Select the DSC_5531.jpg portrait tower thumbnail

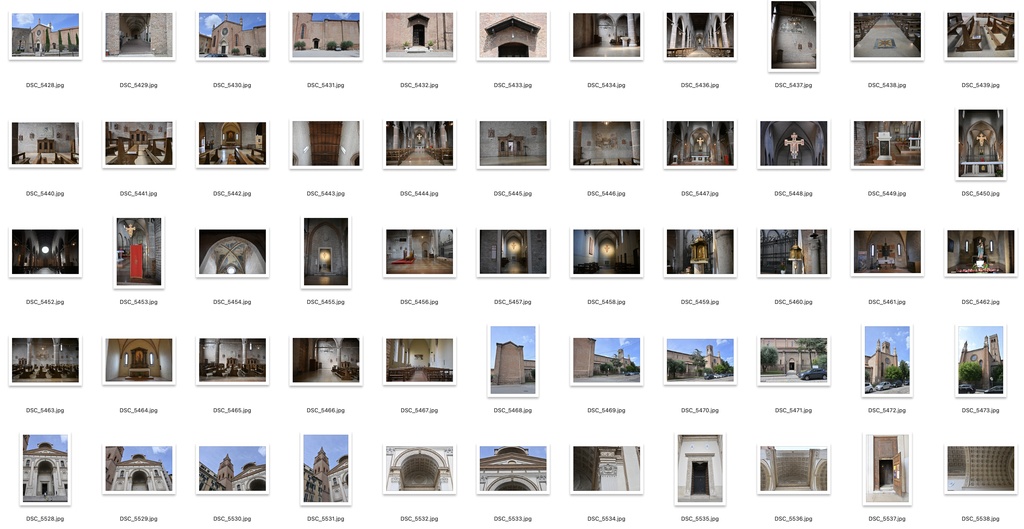click(x=326, y=469)
